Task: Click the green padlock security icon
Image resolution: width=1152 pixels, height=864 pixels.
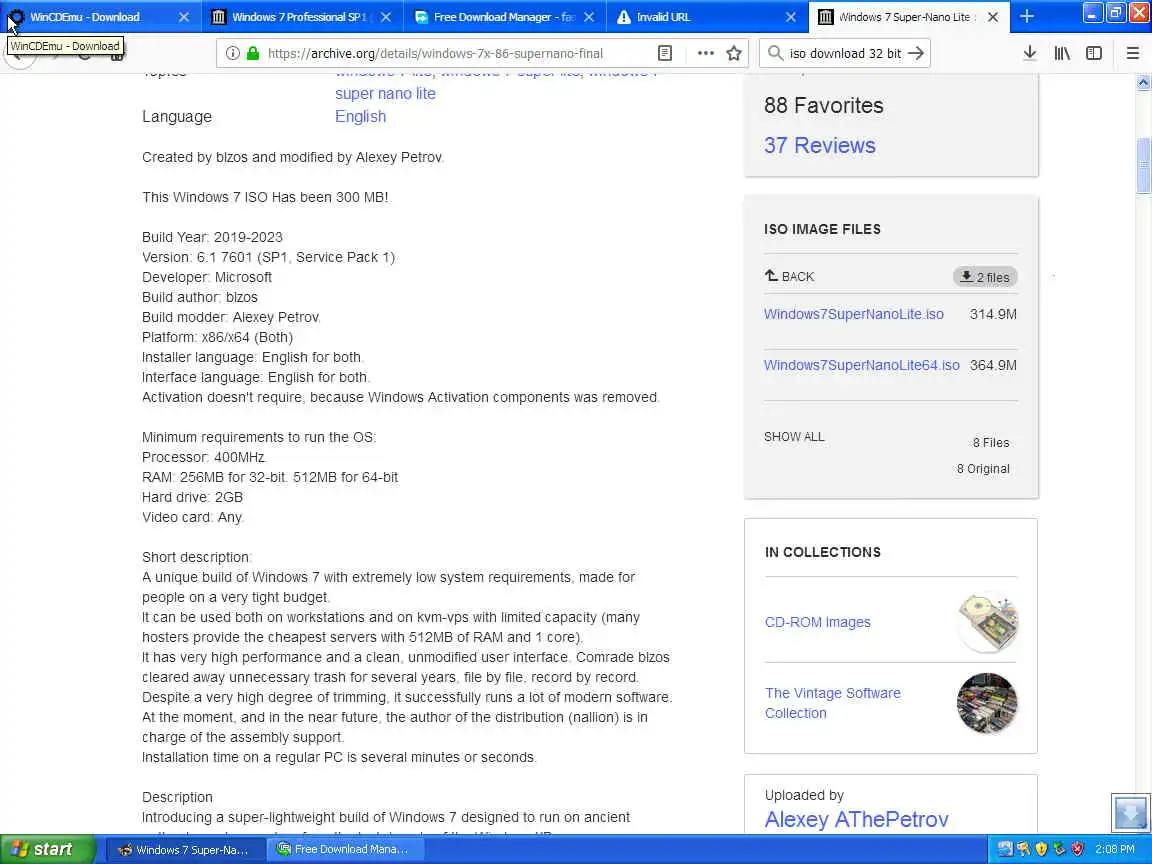Action: coord(253,53)
